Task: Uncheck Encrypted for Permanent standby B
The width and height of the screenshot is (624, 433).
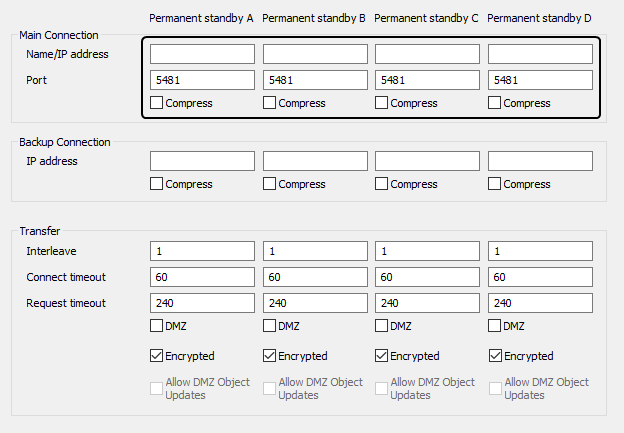Action: pos(269,355)
